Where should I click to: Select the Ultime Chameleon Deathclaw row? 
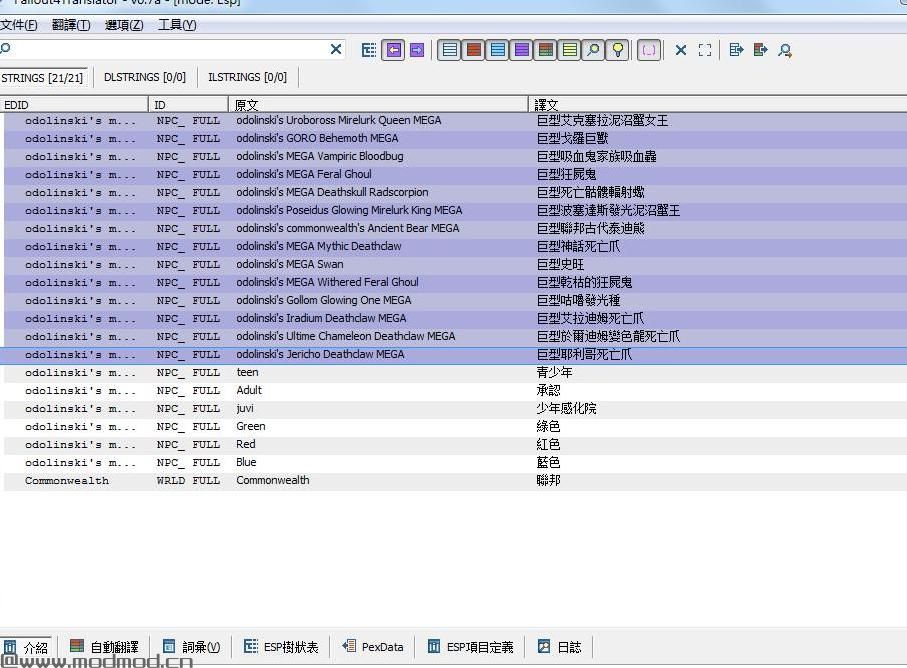click(455, 336)
